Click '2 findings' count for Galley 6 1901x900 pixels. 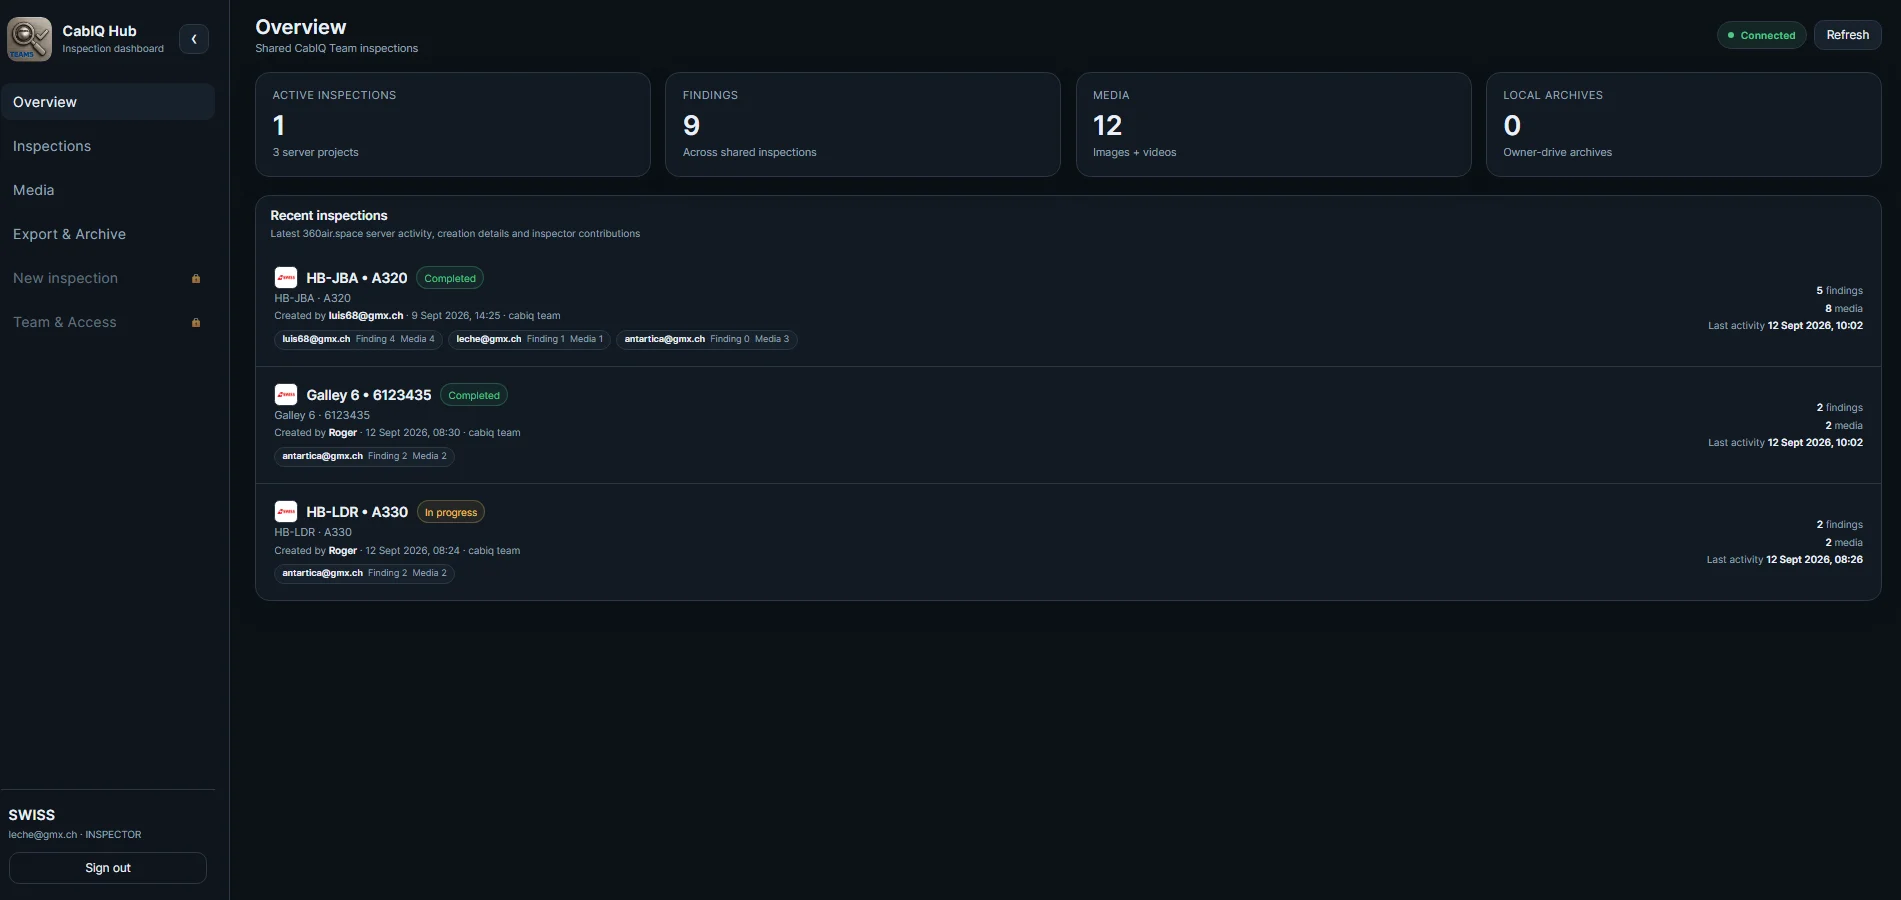click(x=1839, y=408)
